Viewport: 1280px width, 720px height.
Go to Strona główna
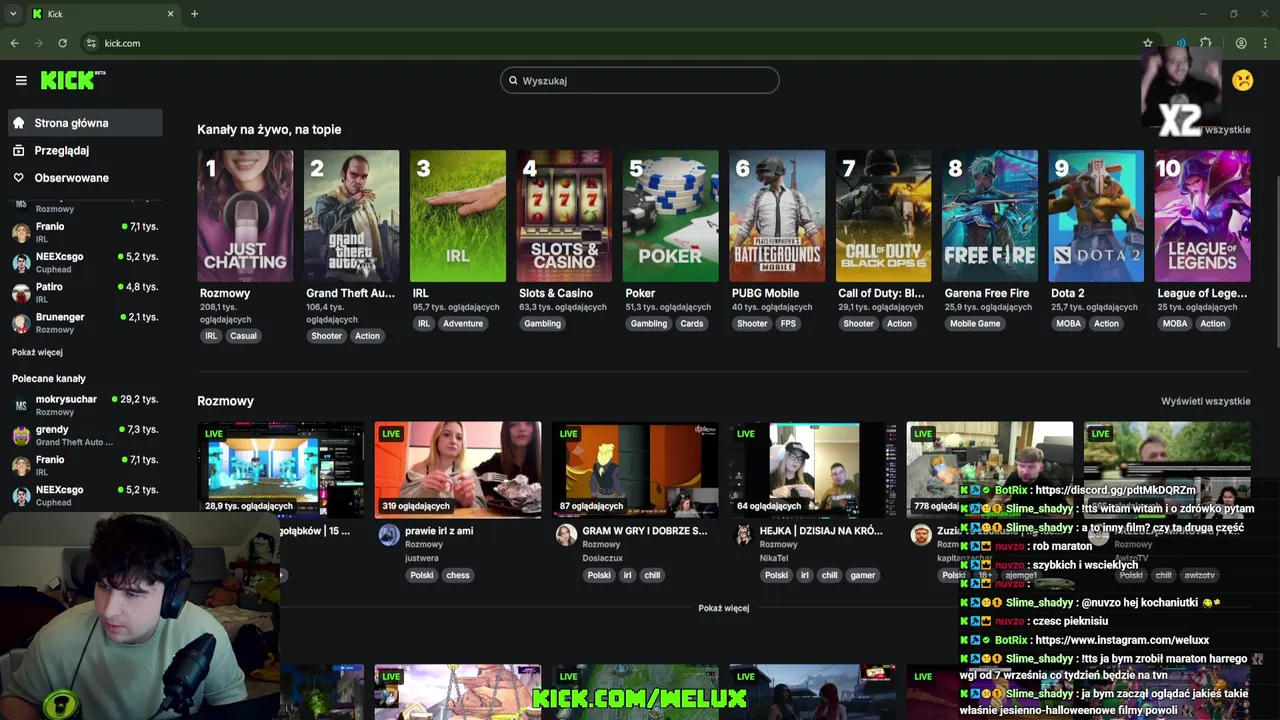[x=85, y=123]
